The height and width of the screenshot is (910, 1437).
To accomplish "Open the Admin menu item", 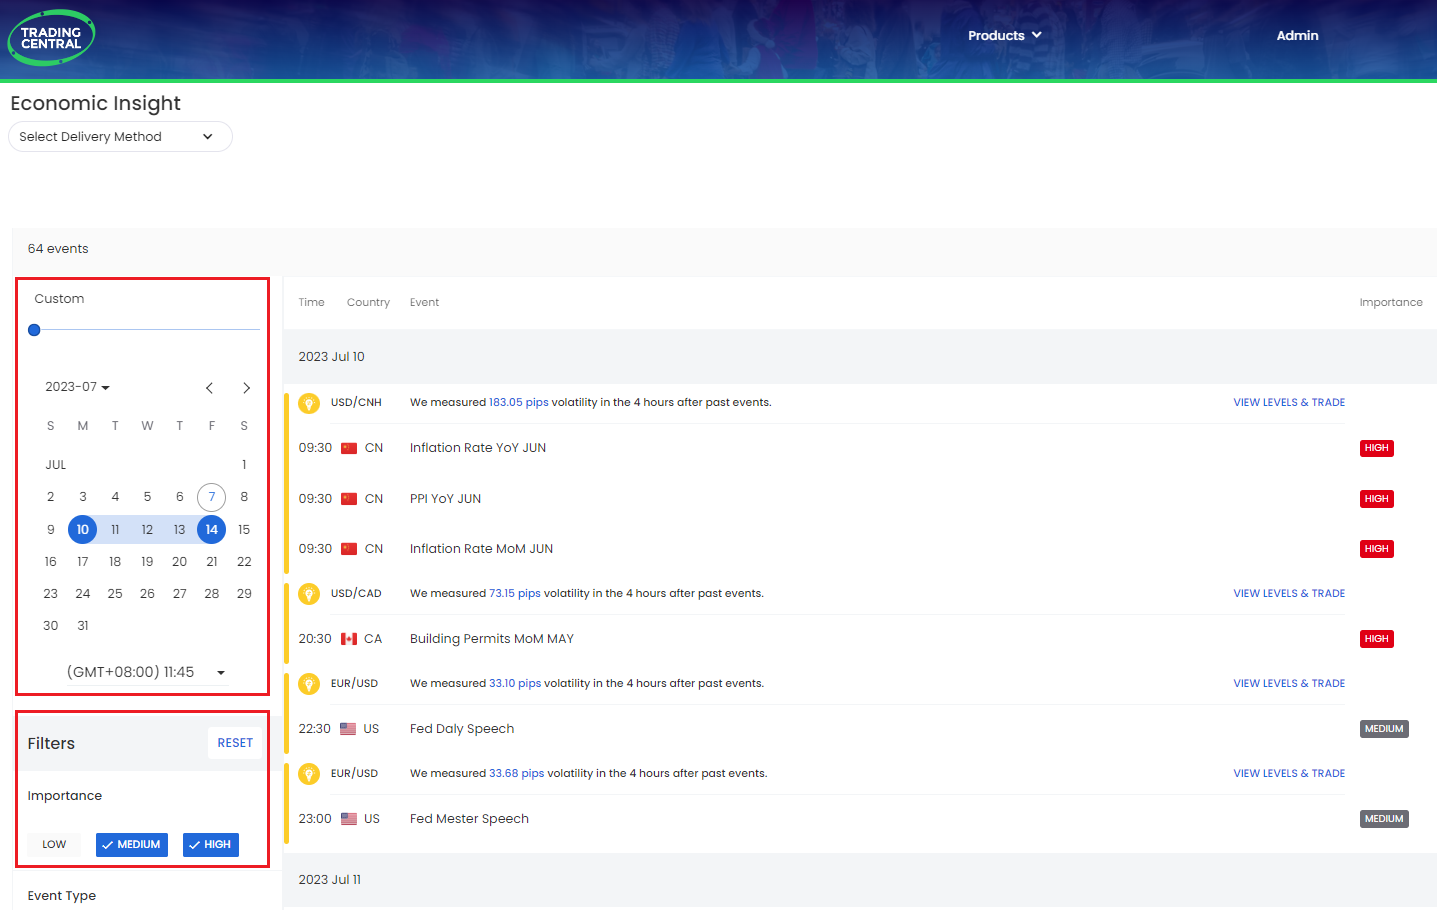I will point(1297,35).
